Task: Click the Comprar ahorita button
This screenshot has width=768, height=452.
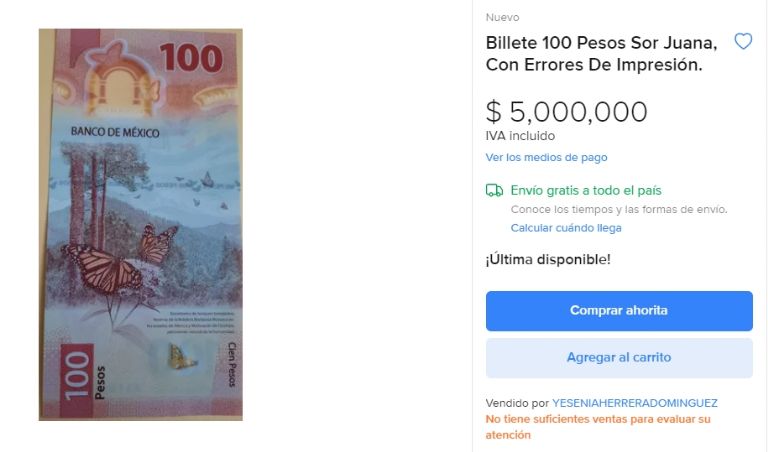Action: [619, 310]
